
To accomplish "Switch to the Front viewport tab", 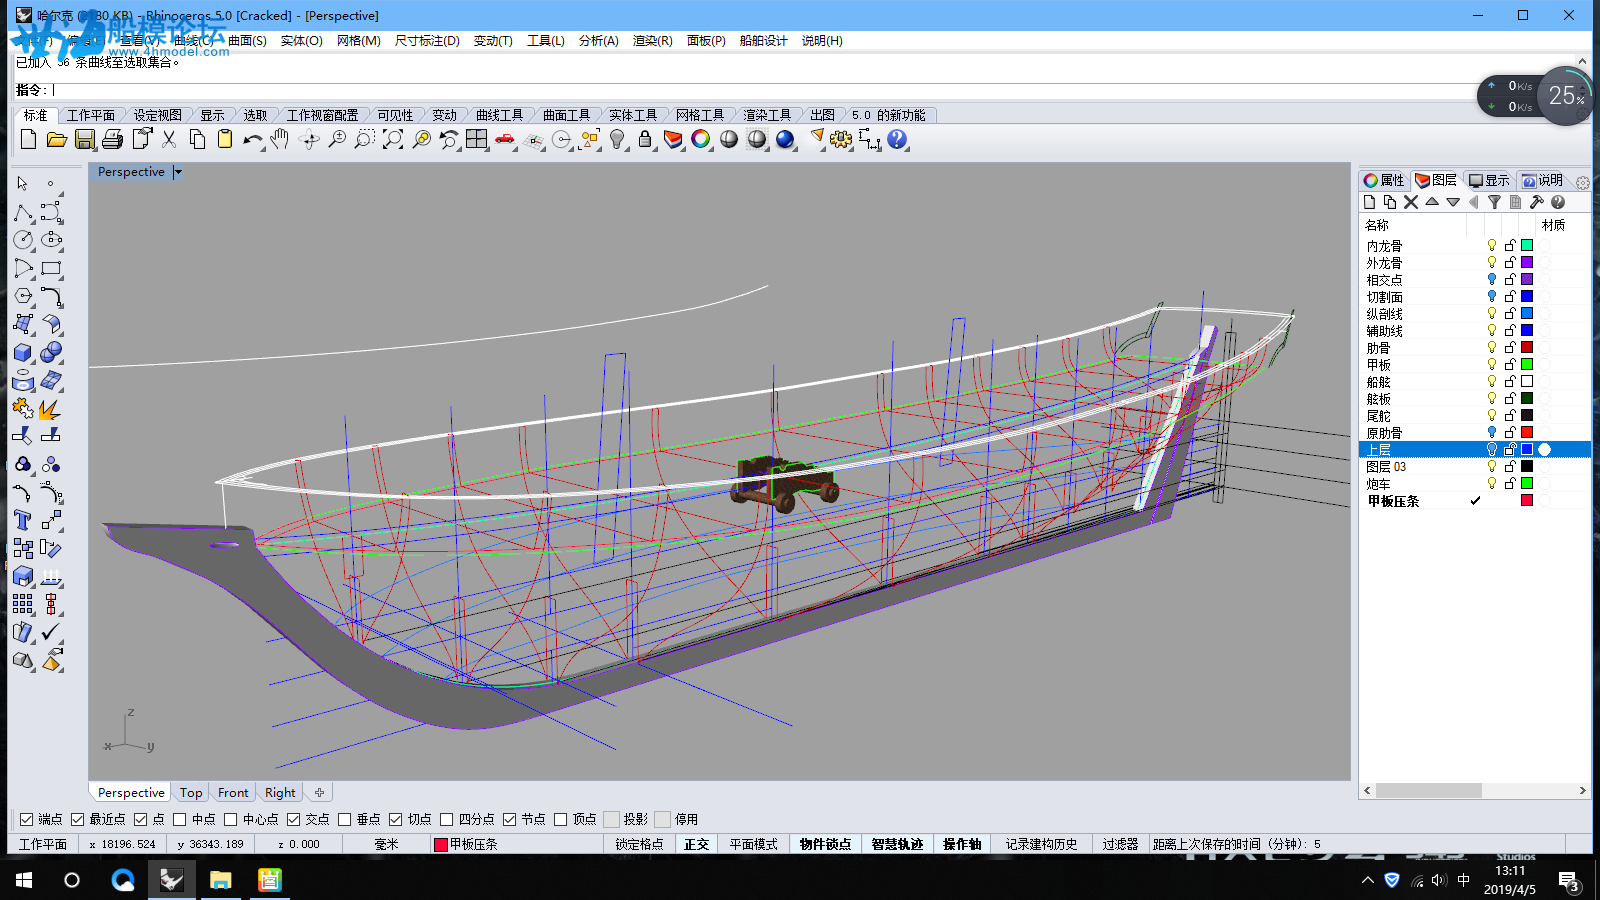I will (x=233, y=792).
